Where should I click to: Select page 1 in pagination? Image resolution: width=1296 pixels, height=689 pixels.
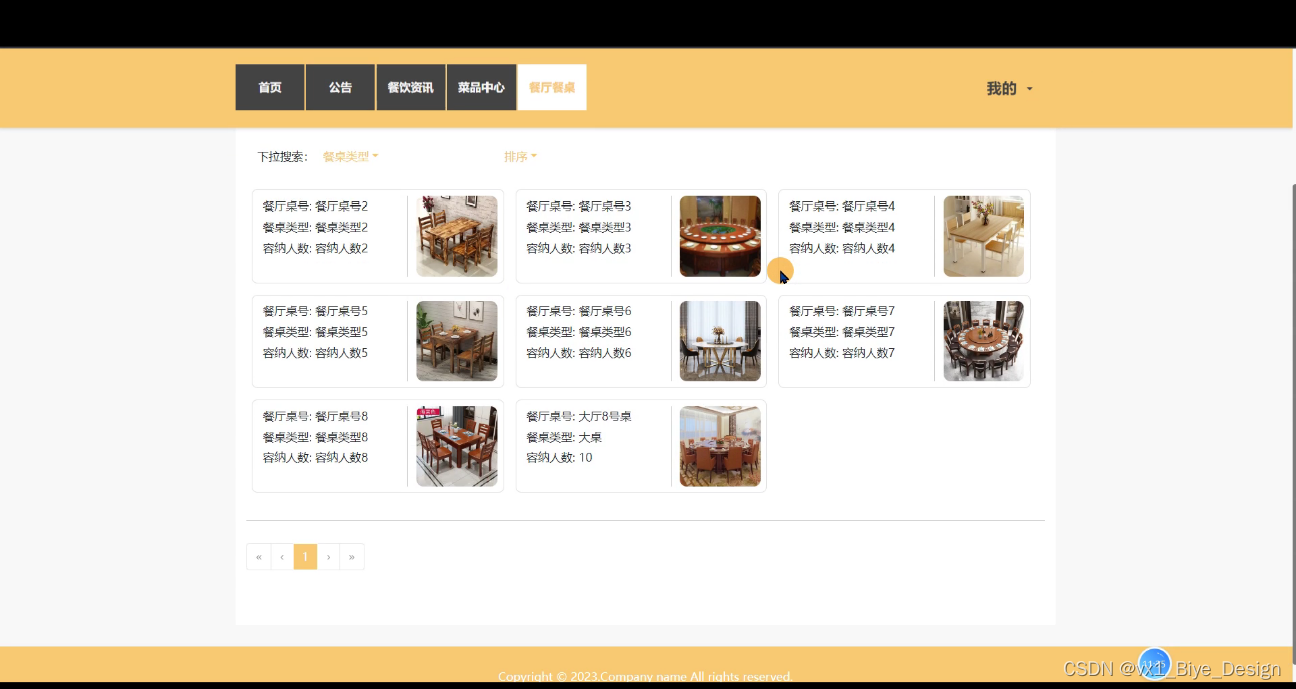(x=305, y=557)
